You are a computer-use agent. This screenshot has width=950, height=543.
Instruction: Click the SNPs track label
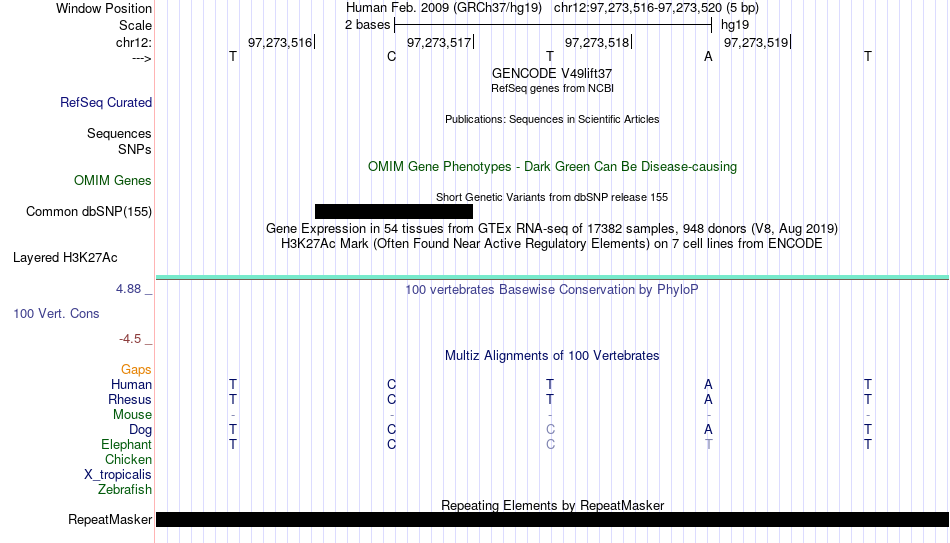(x=135, y=149)
